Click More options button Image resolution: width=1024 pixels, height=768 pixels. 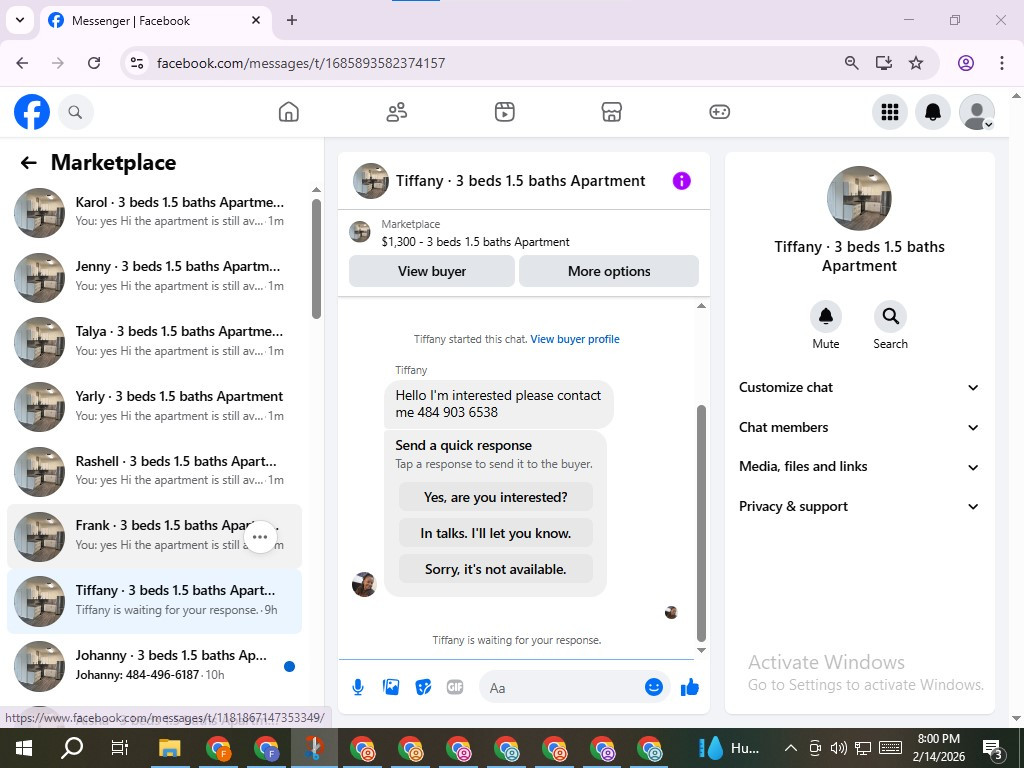609,271
